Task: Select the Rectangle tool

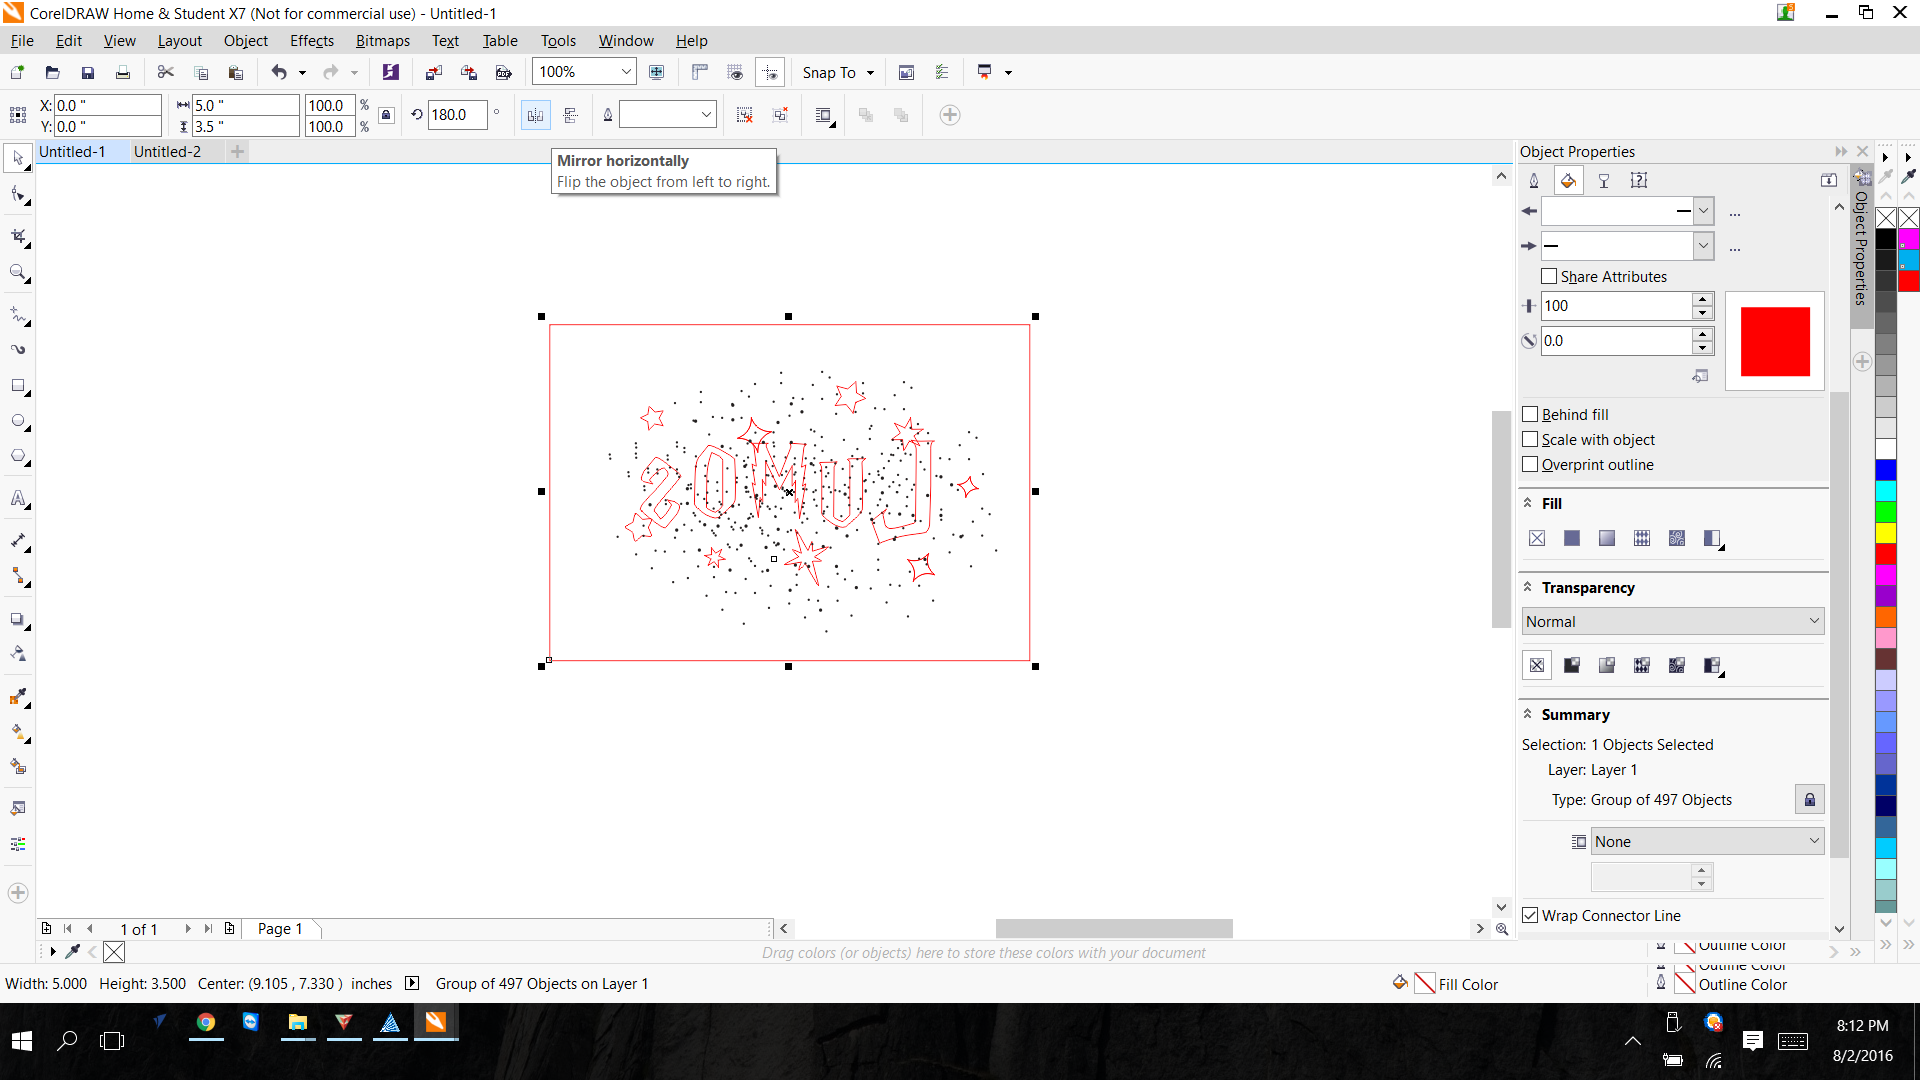Action: point(18,386)
